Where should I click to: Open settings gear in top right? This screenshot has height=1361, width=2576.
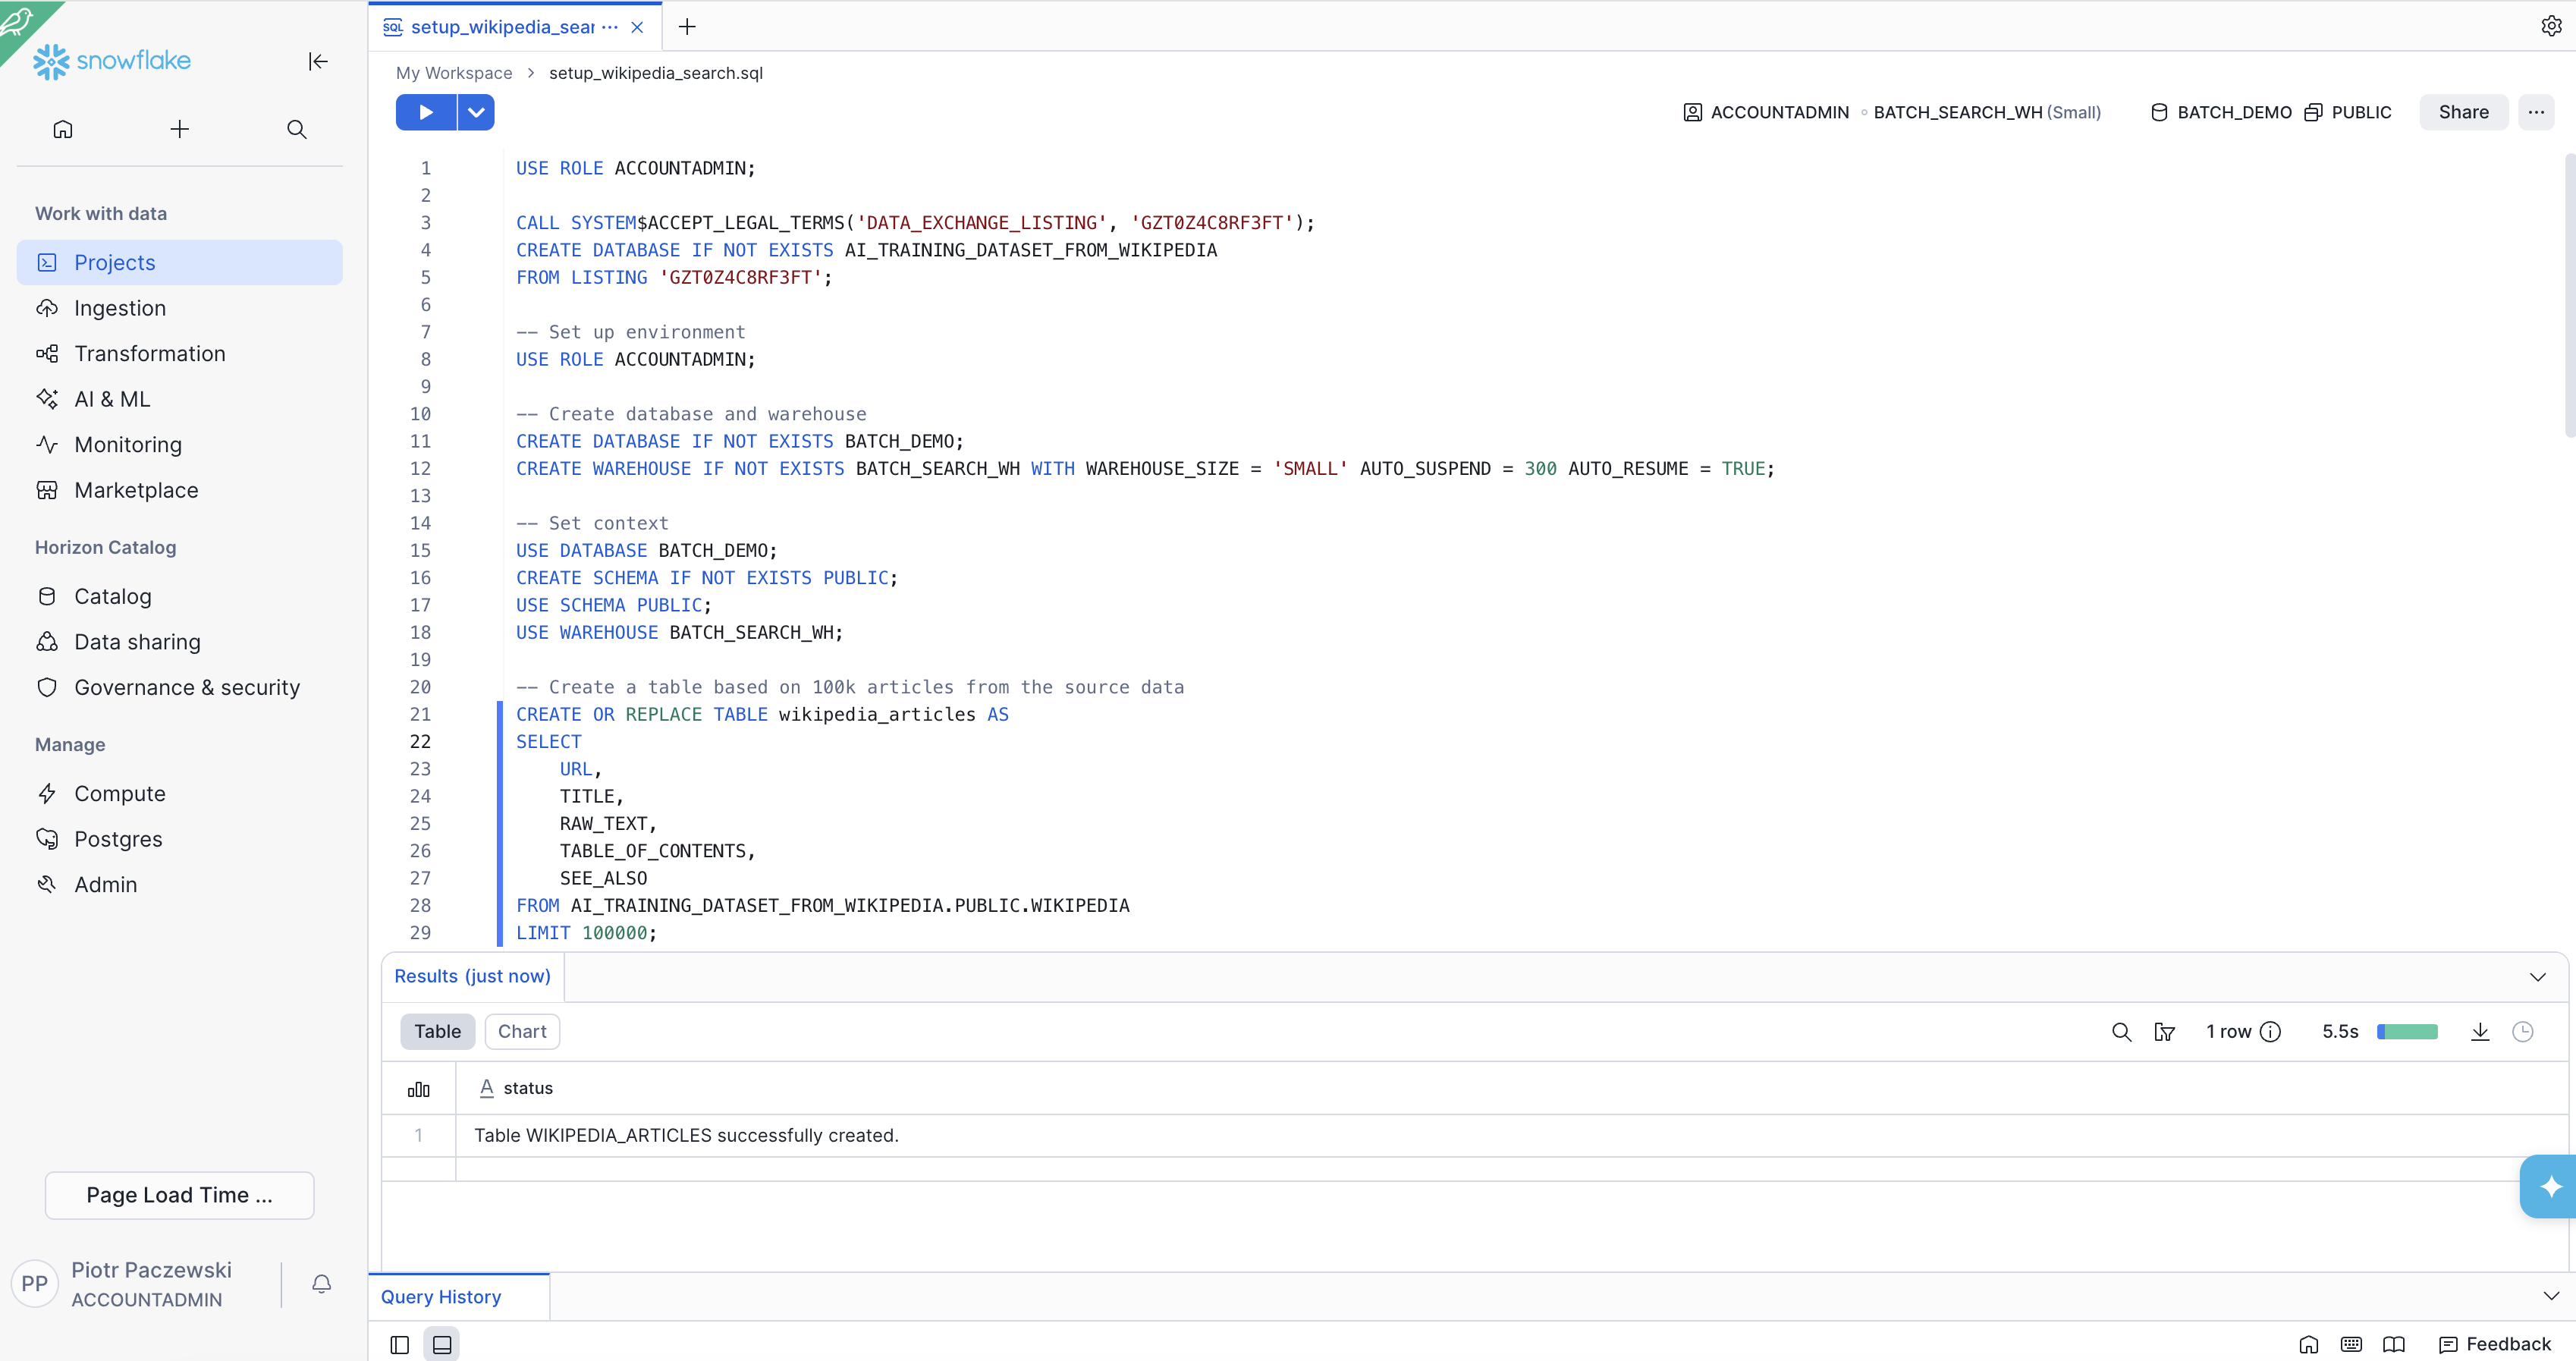(2551, 26)
